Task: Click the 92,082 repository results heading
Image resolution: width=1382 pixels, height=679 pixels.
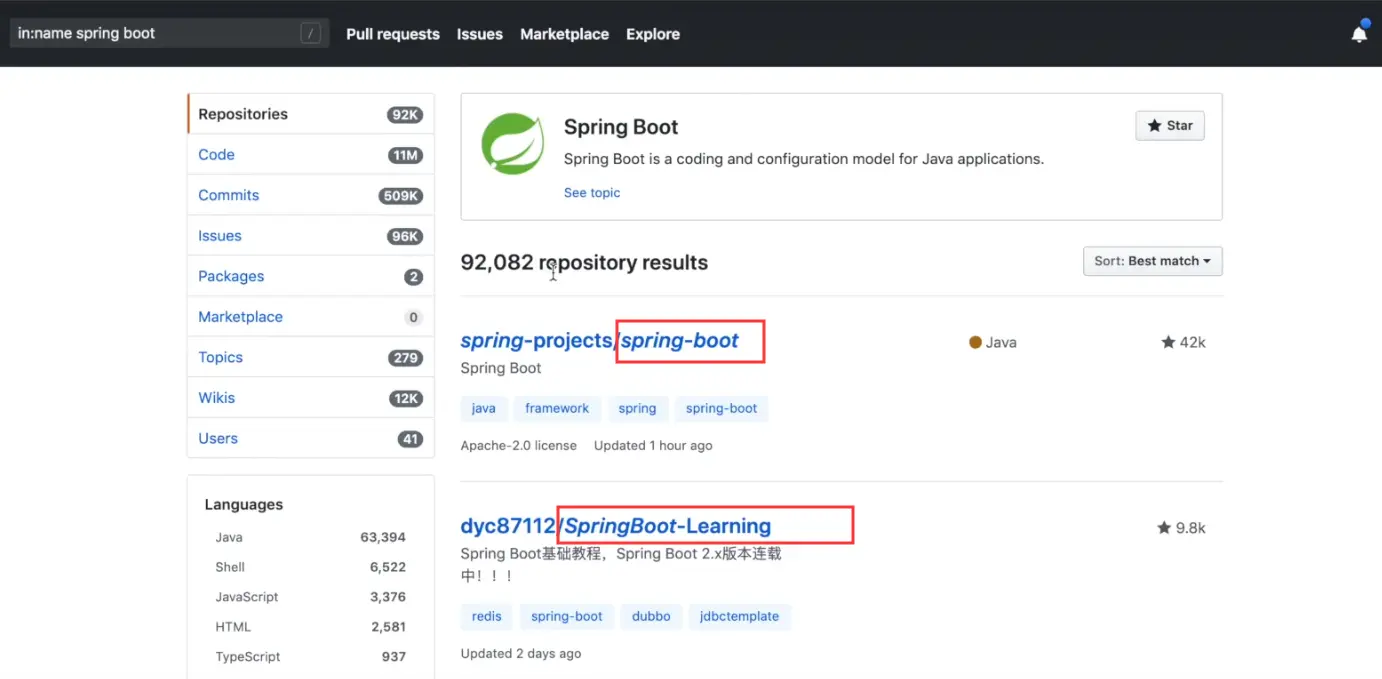Action: pos(584,263)
